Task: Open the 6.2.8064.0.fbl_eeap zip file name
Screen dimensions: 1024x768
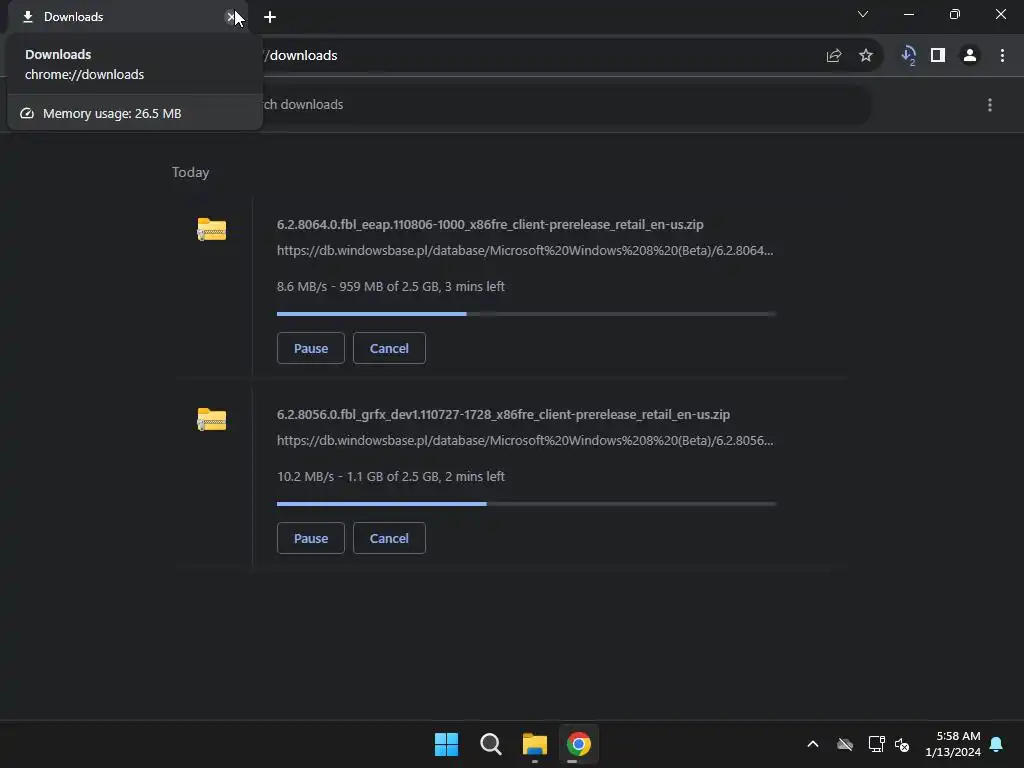Action: (x=490, y=225)
